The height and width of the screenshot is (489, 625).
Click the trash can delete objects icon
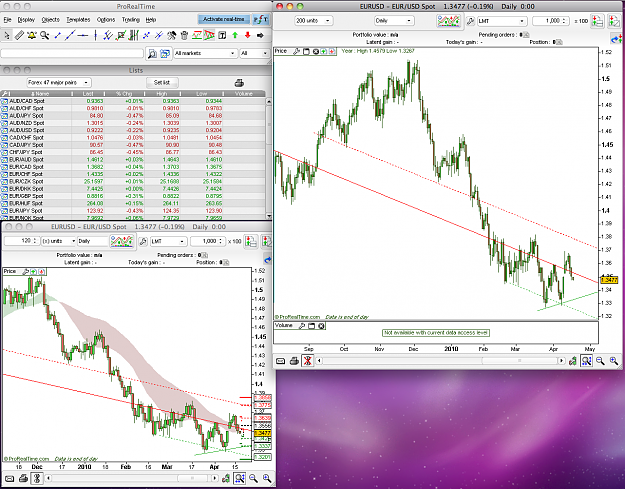pos(184,36)
